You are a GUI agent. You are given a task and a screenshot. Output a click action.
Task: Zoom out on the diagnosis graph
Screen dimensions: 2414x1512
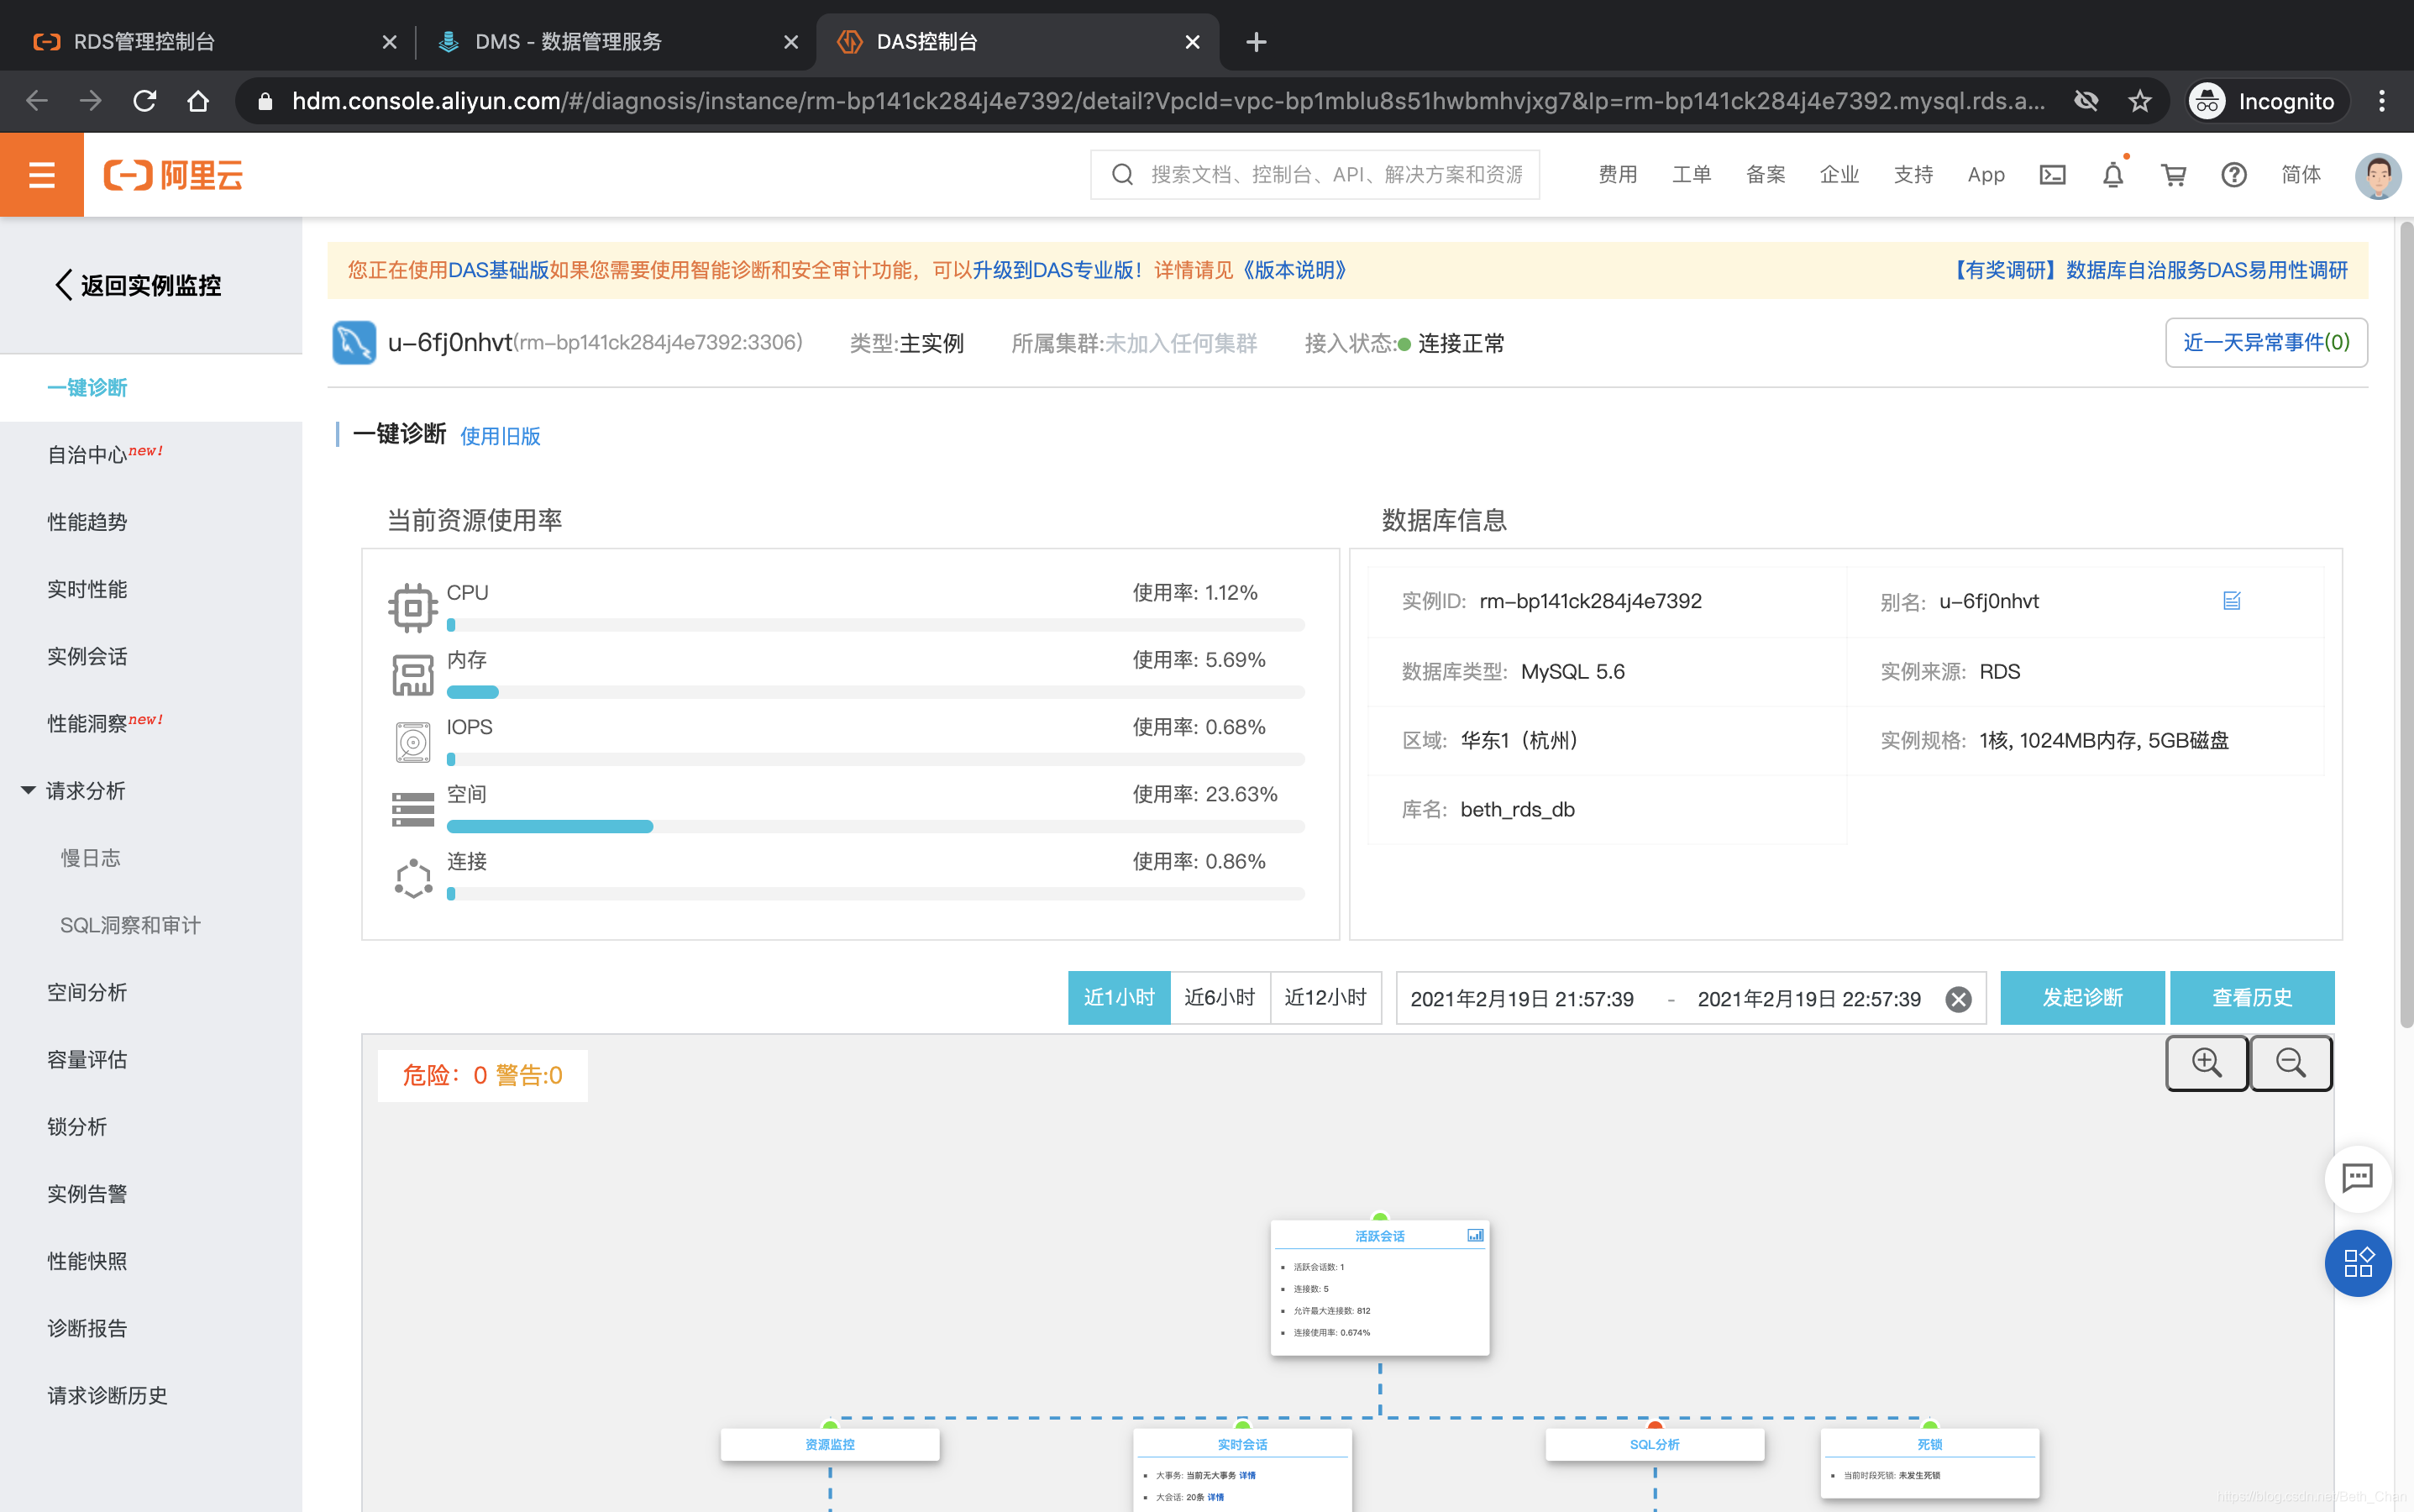2290,1062
